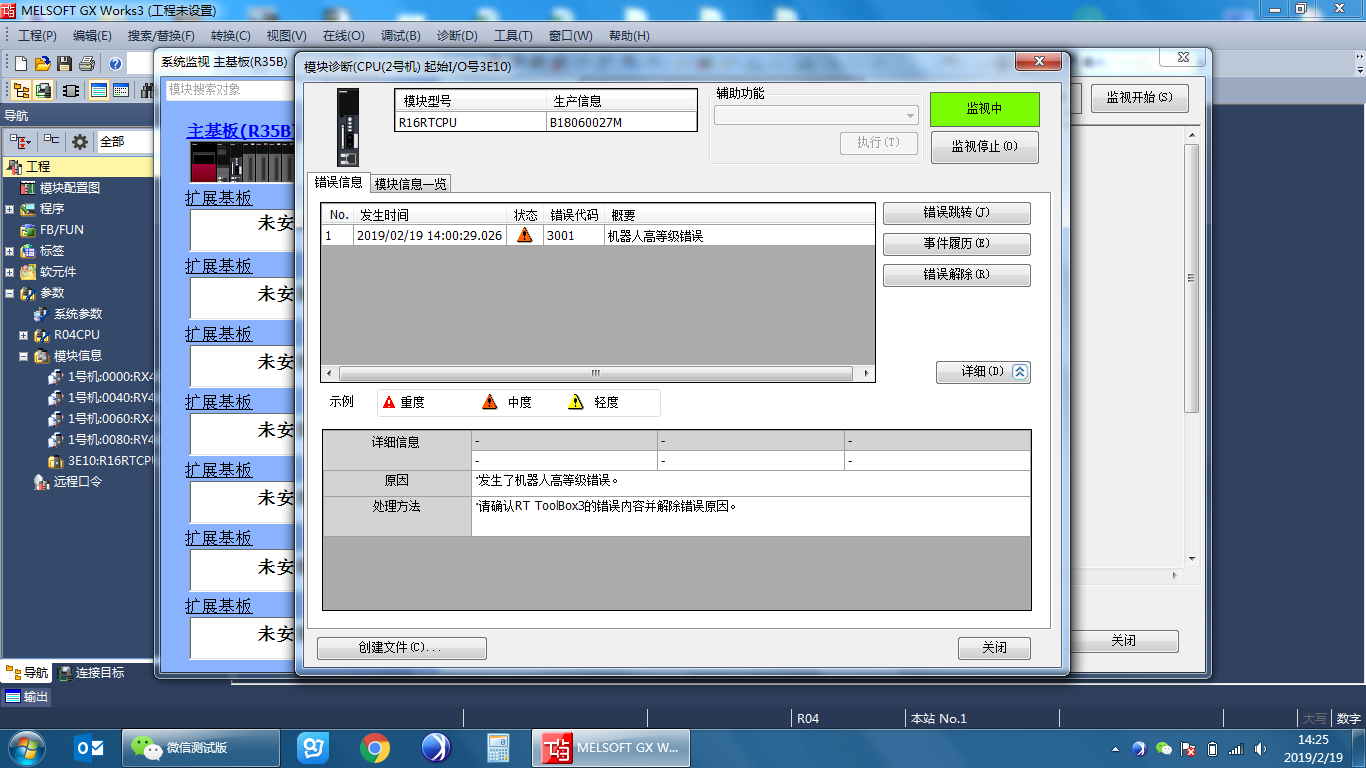This screenshot has width=1366, height=768.
Task: Click the Save floppy disk icon
Action: (x=64, y=64)
